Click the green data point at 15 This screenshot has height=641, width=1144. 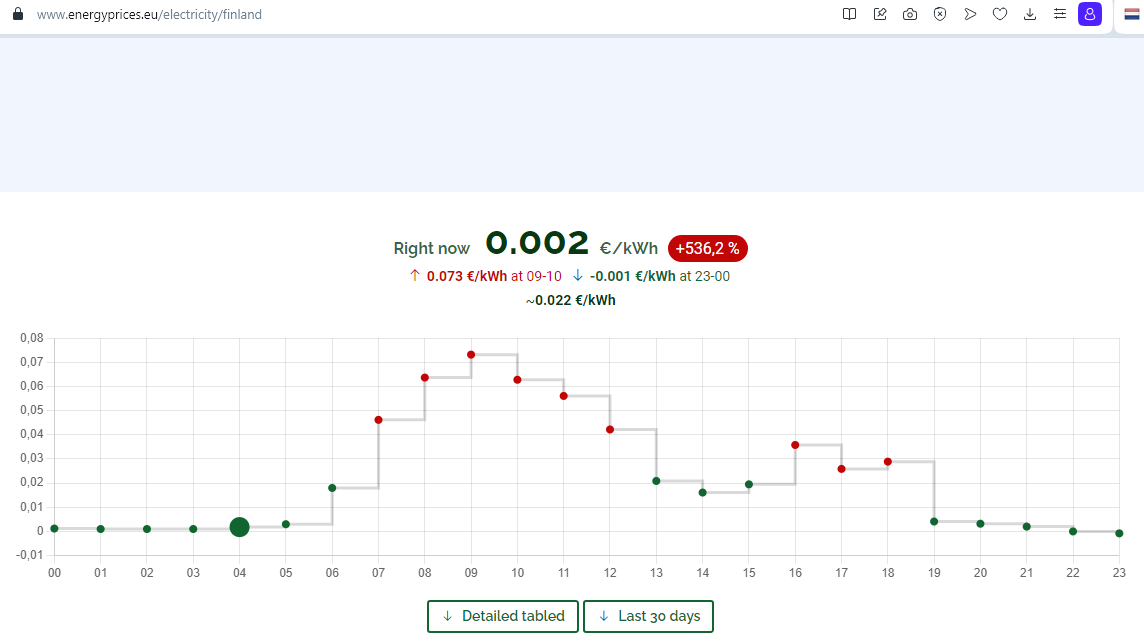(749, 484)
